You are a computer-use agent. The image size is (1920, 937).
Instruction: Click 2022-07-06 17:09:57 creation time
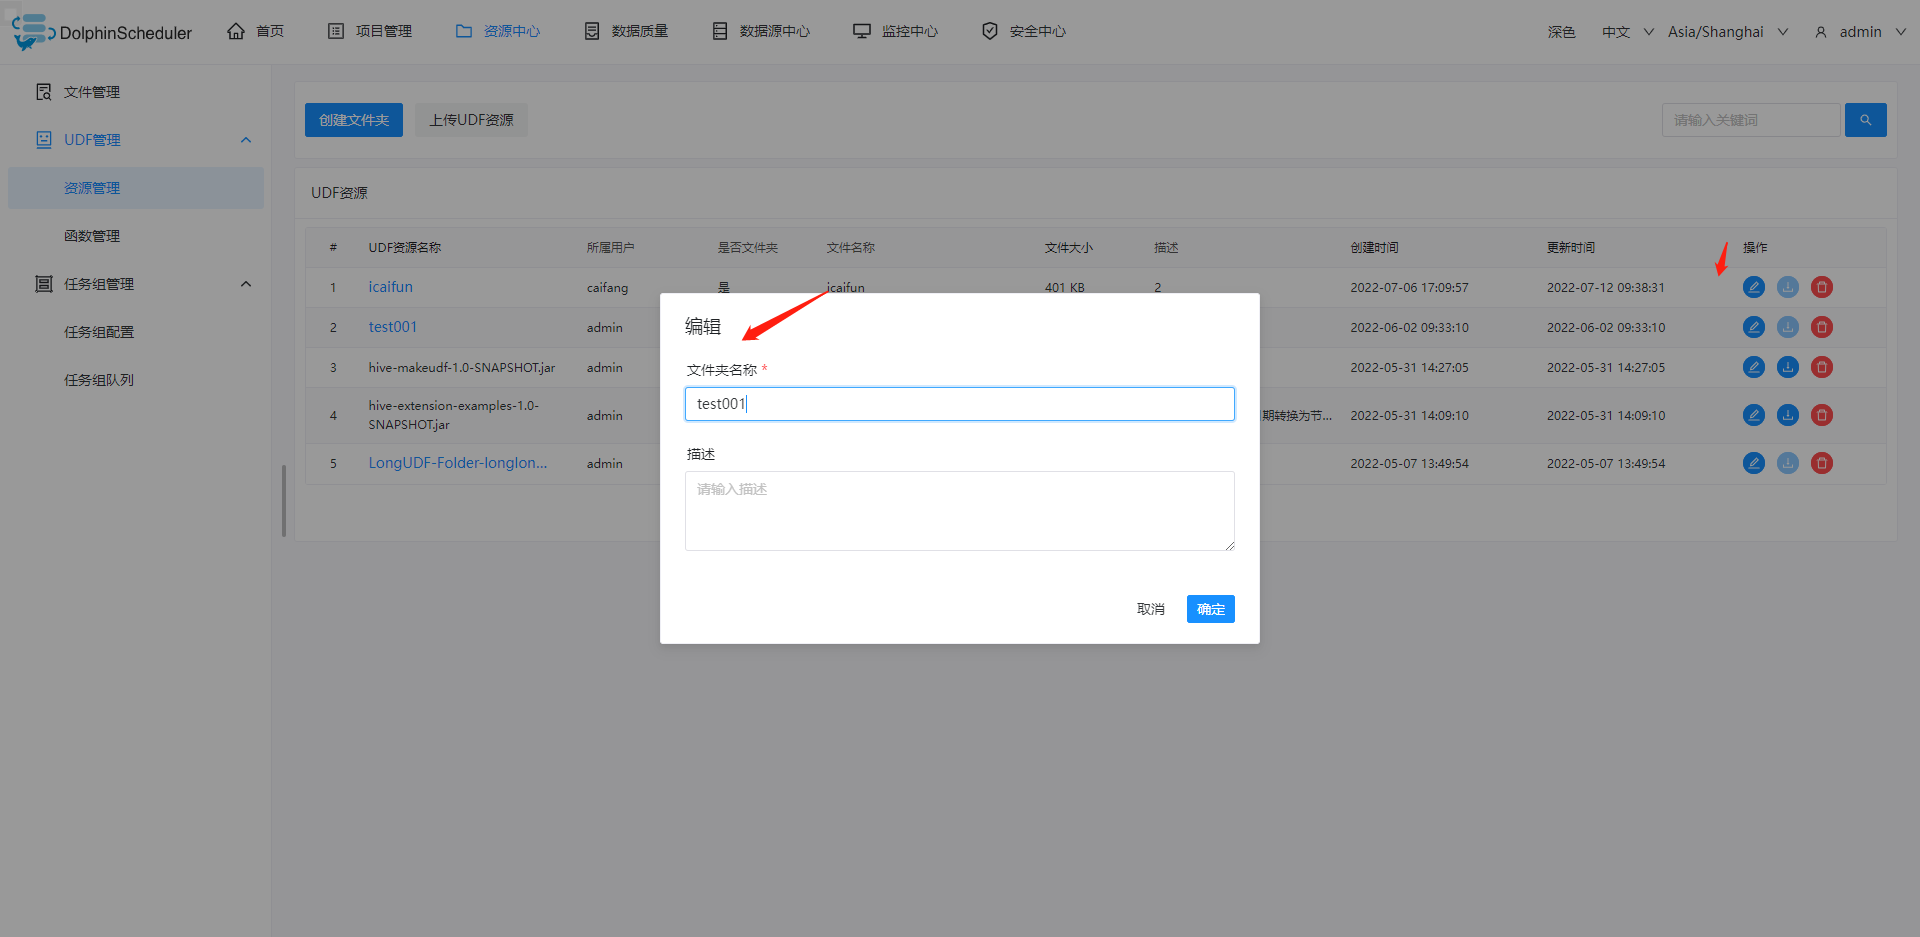click(1409, 288)
